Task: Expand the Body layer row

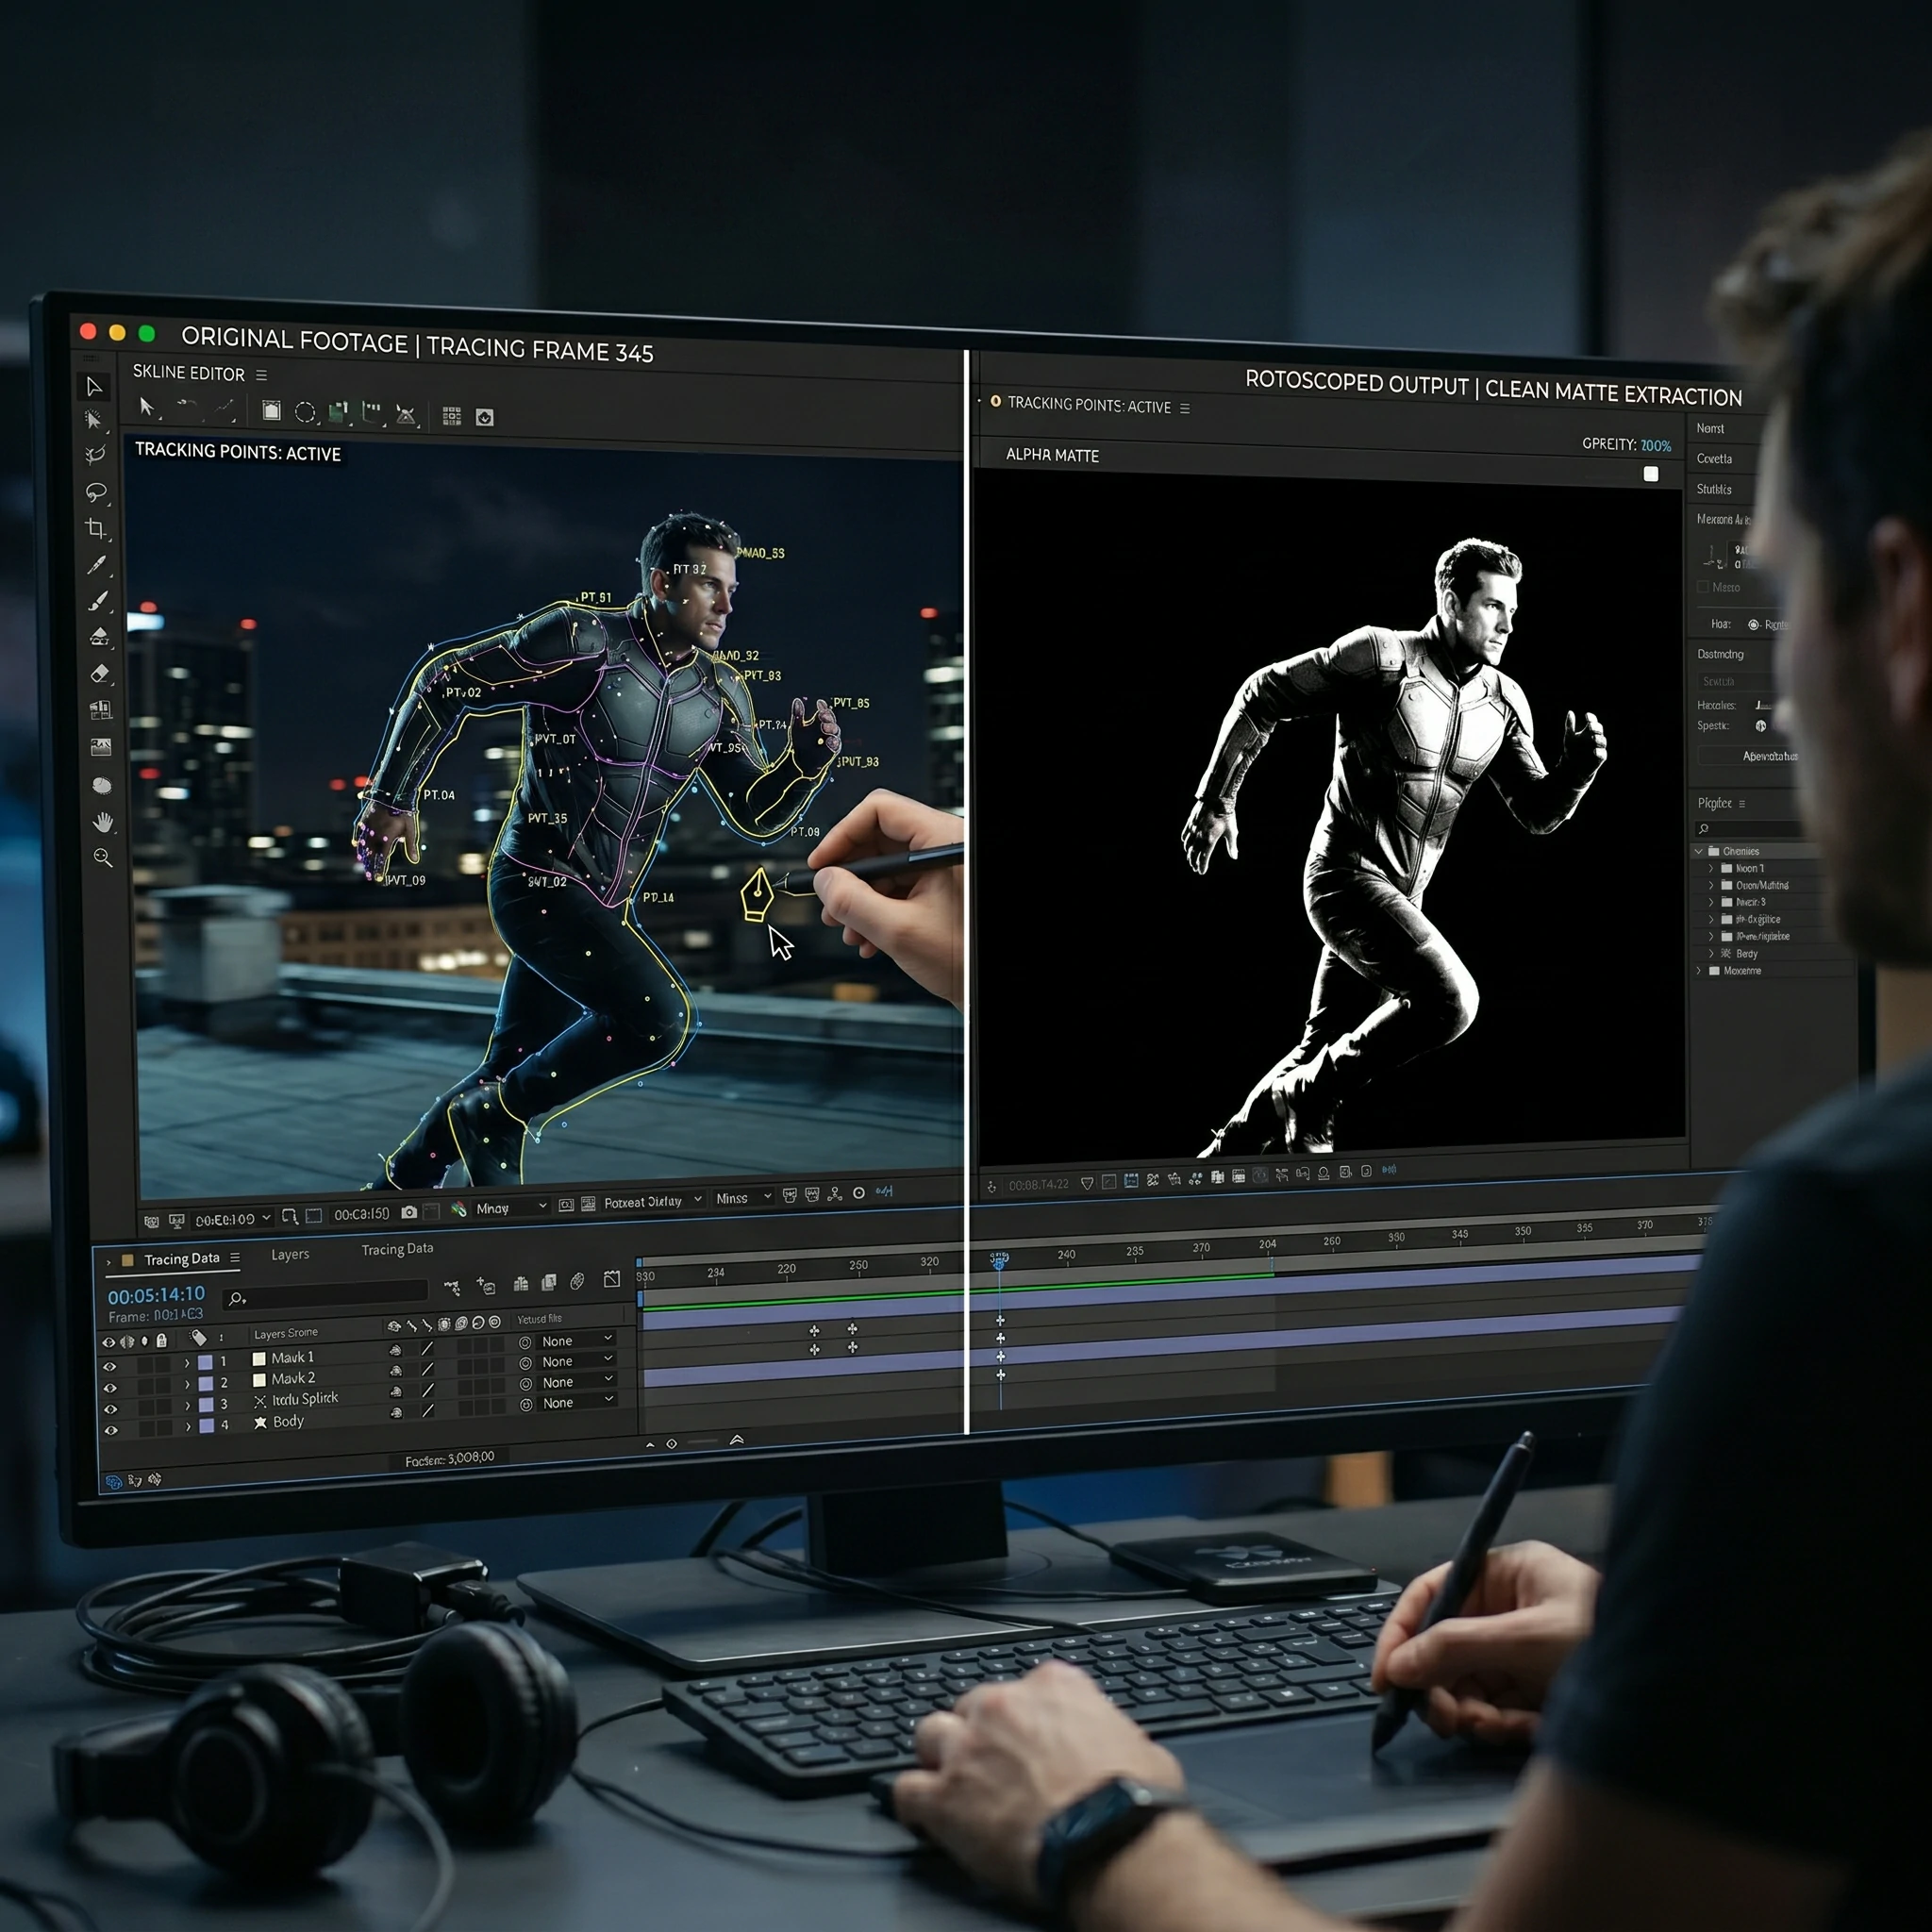Action: click(x=188, y=1427)
